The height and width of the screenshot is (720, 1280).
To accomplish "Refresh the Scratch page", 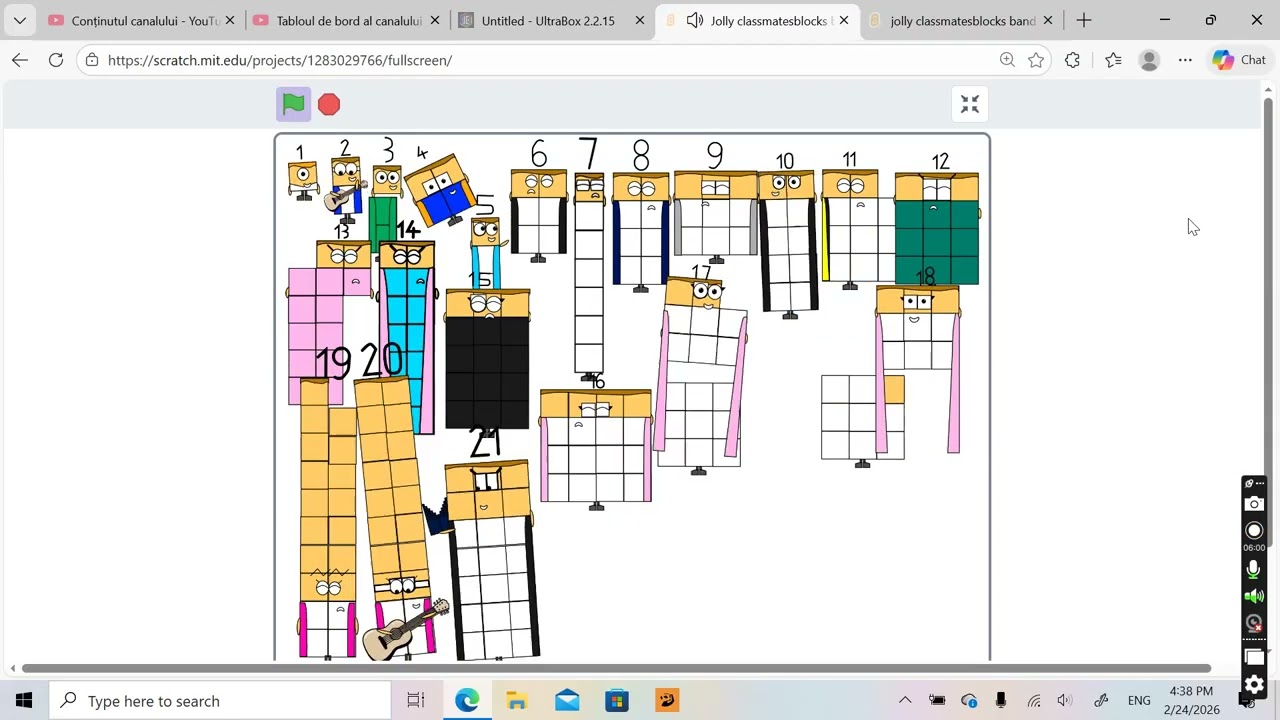I will click(56, 60).
